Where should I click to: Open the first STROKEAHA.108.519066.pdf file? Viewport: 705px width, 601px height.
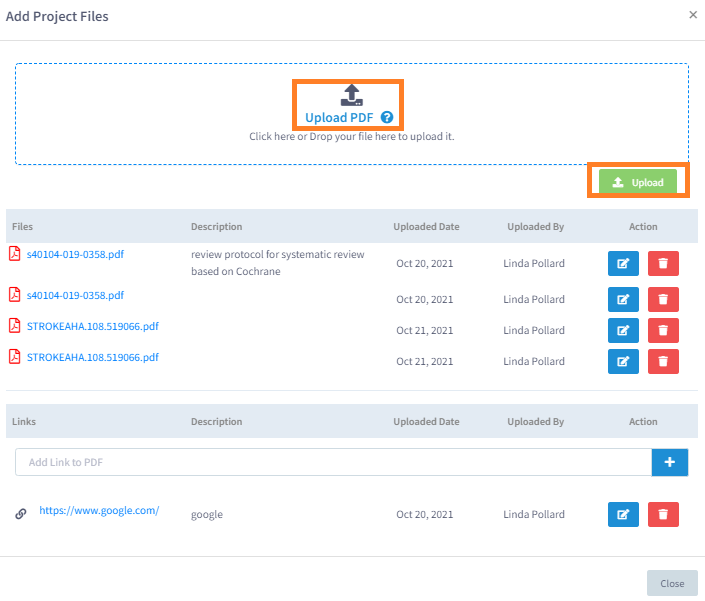[92, 326]
